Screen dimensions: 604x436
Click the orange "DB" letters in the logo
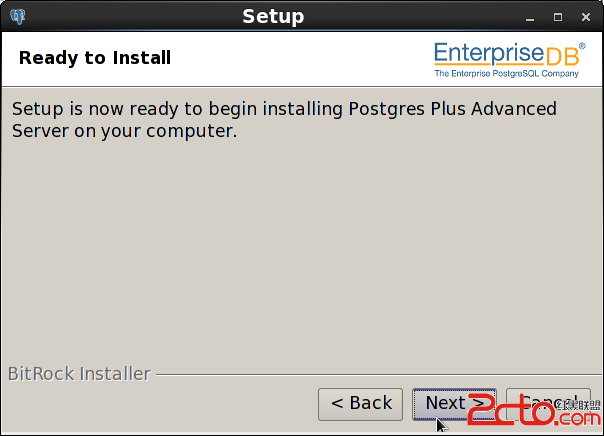coord(562,57)
